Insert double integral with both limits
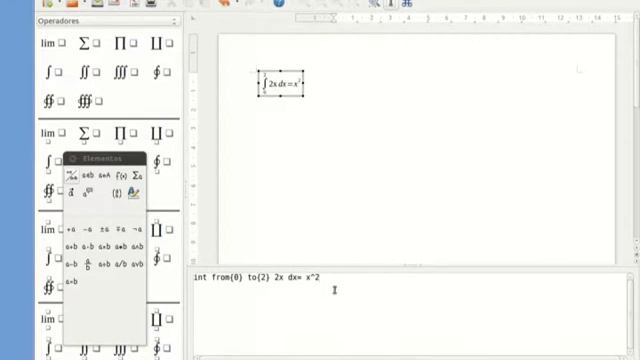The image size is (640, 360). 89,349
